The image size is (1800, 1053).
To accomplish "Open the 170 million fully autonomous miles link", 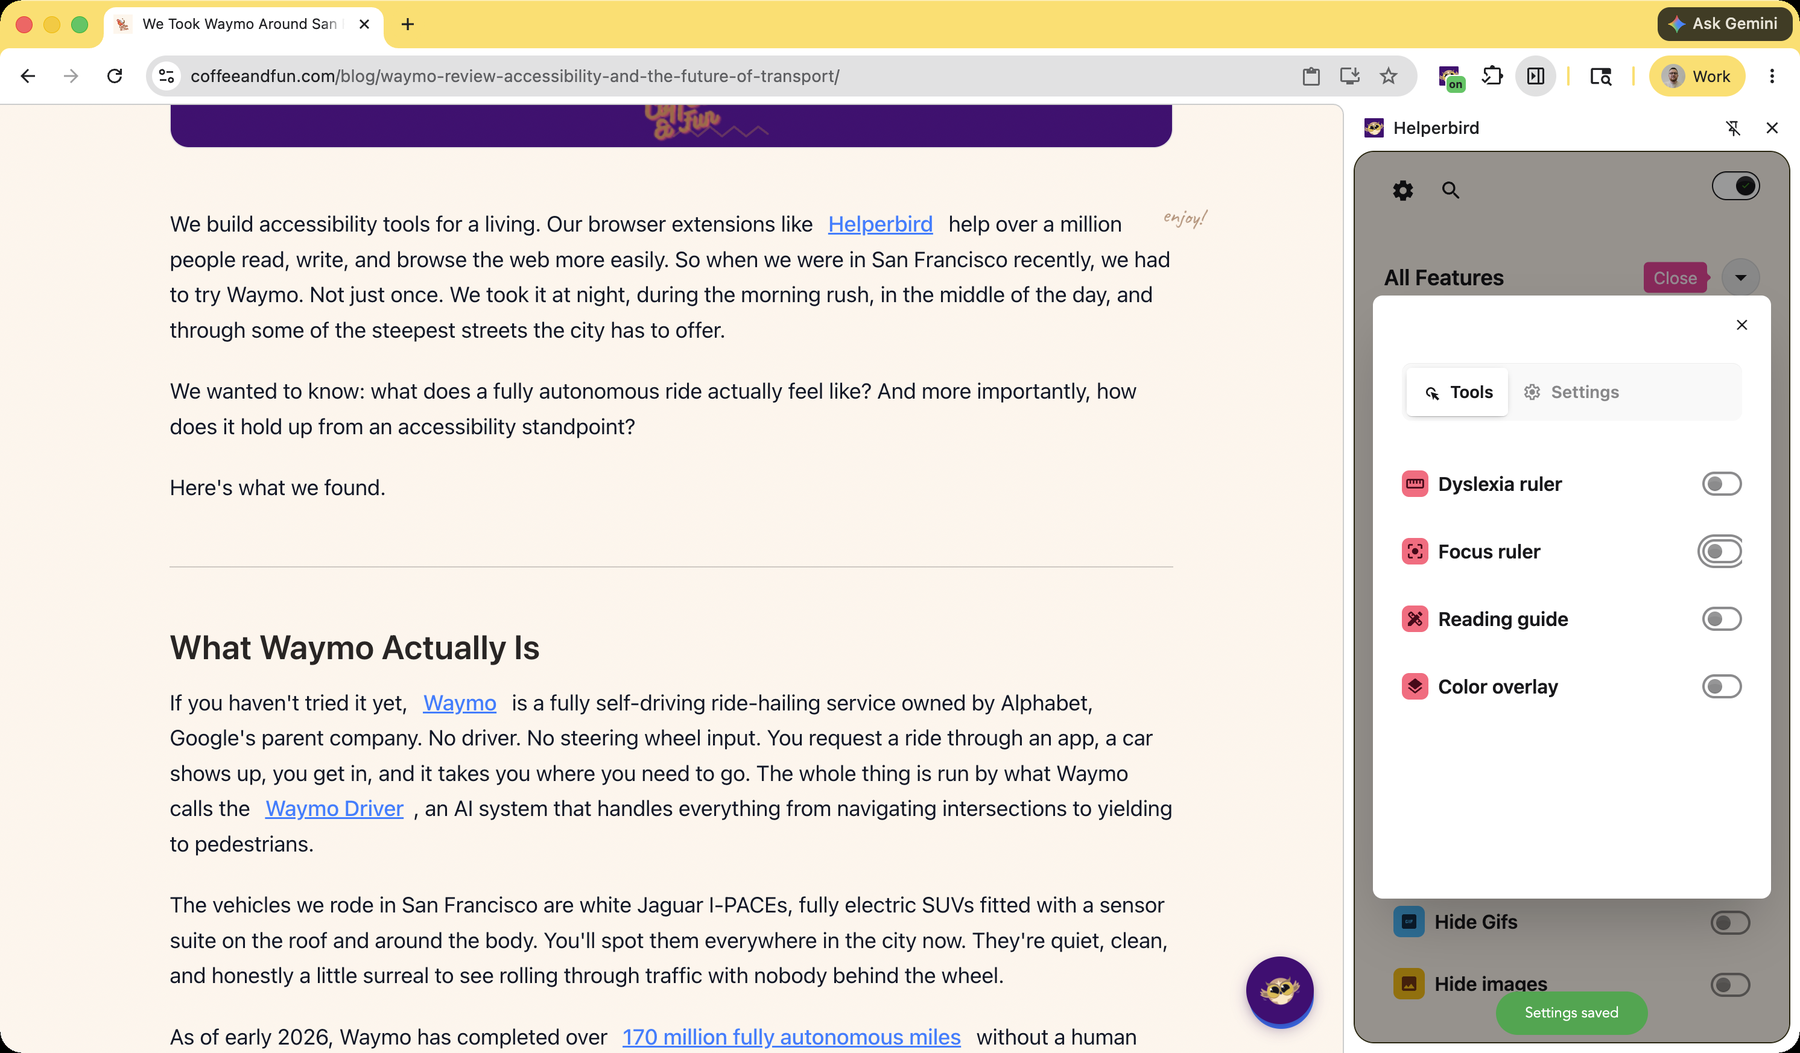I will point(791,1037).
